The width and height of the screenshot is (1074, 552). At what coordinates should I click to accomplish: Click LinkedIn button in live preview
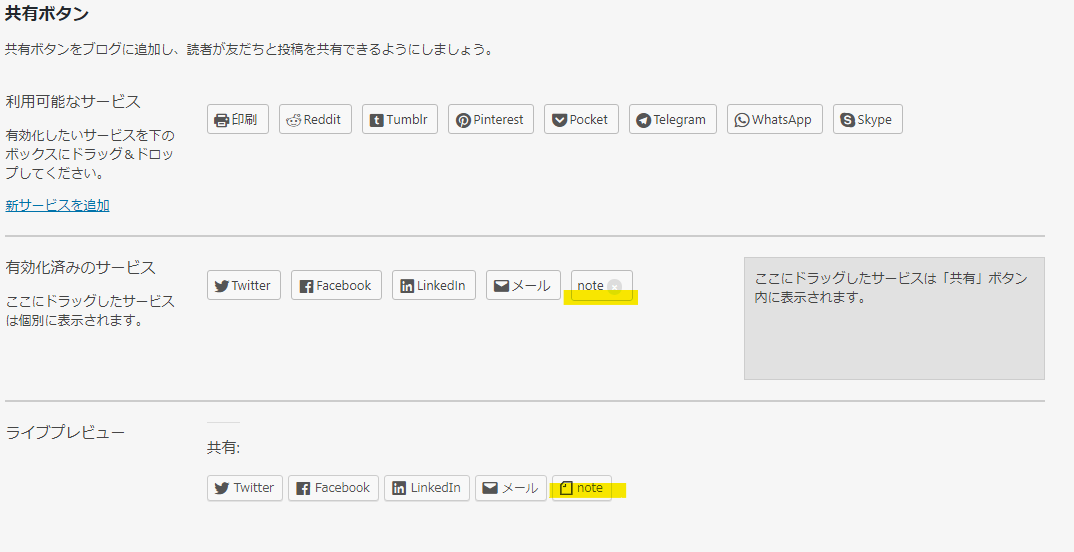tap(427, 488)
